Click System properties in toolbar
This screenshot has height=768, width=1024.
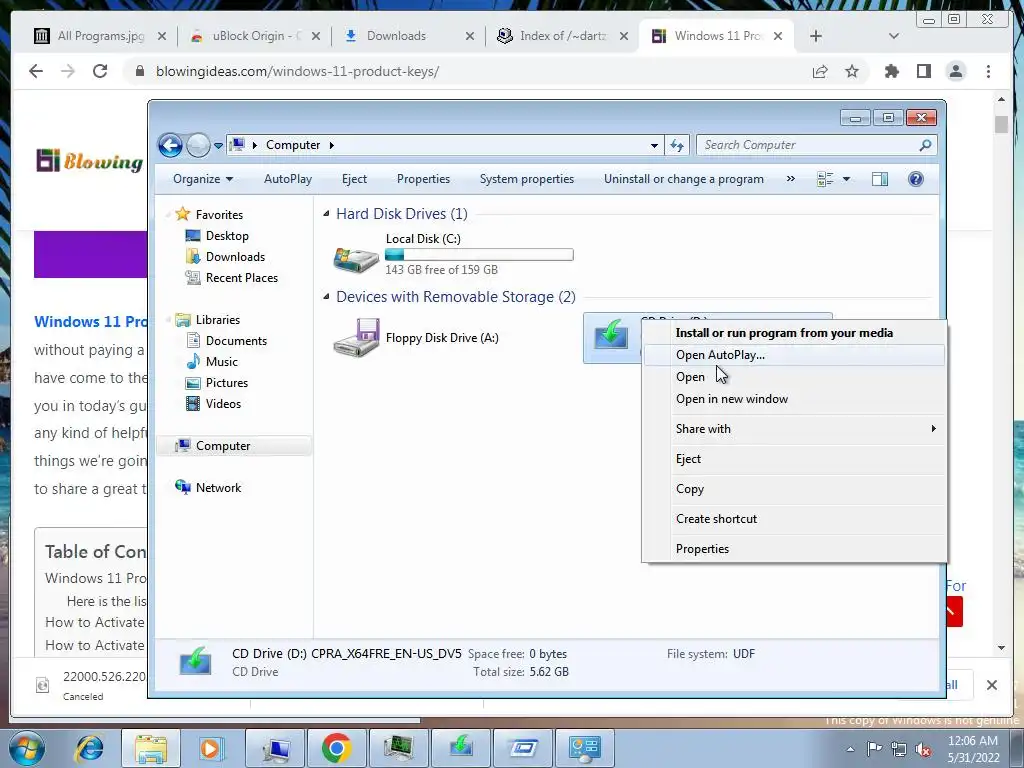pos(526,179)
